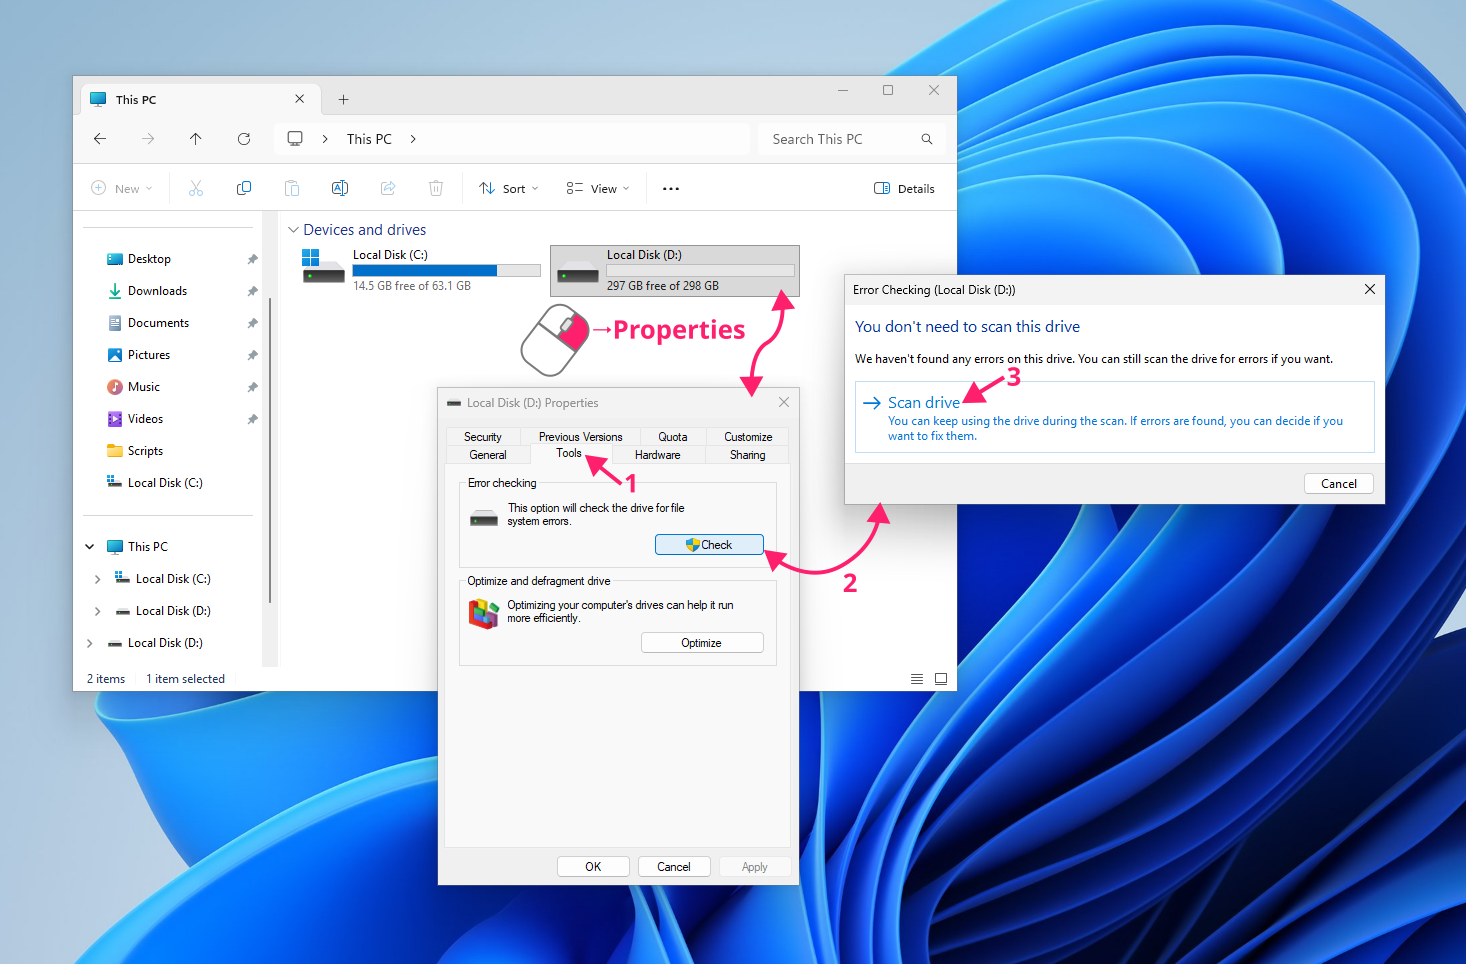
Task: Click the Share icon in toolbar
Action: tap(388, 188)
